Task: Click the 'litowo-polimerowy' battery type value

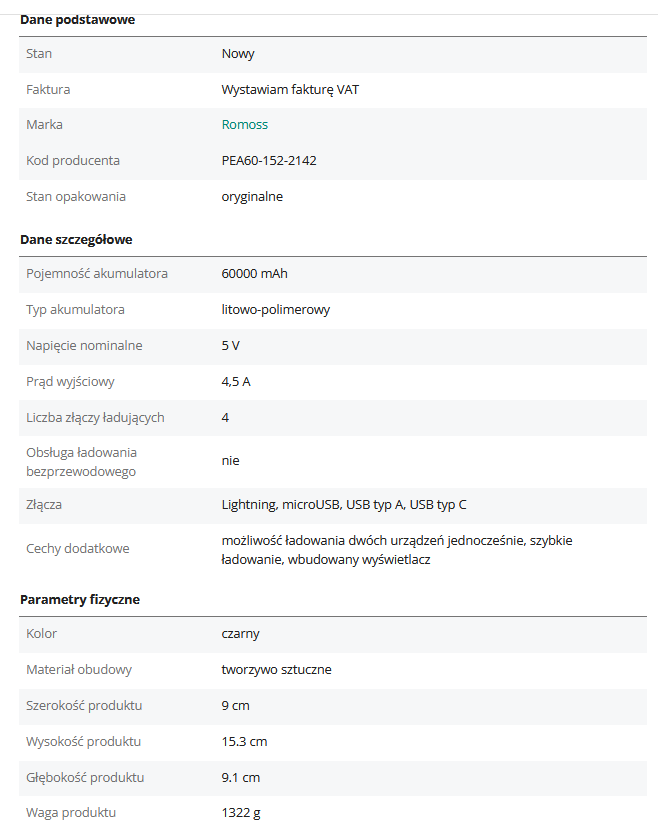Action: [275, 310]
